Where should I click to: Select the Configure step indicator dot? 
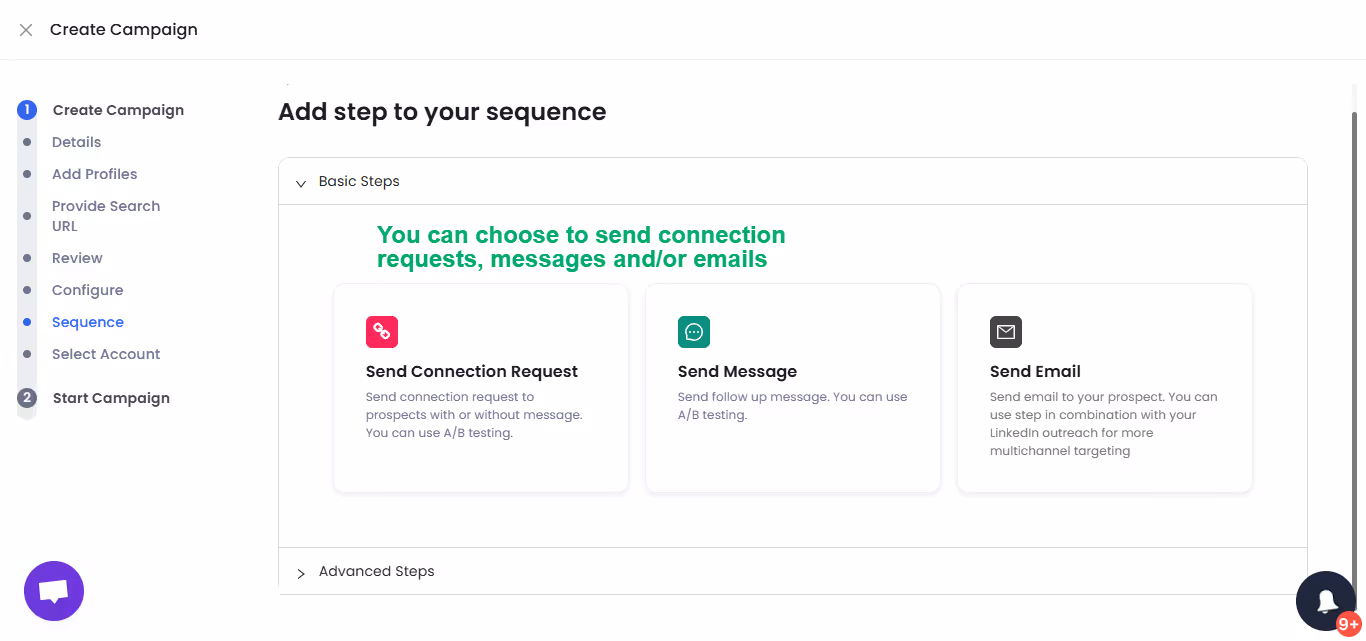click(x=27, y=289)
